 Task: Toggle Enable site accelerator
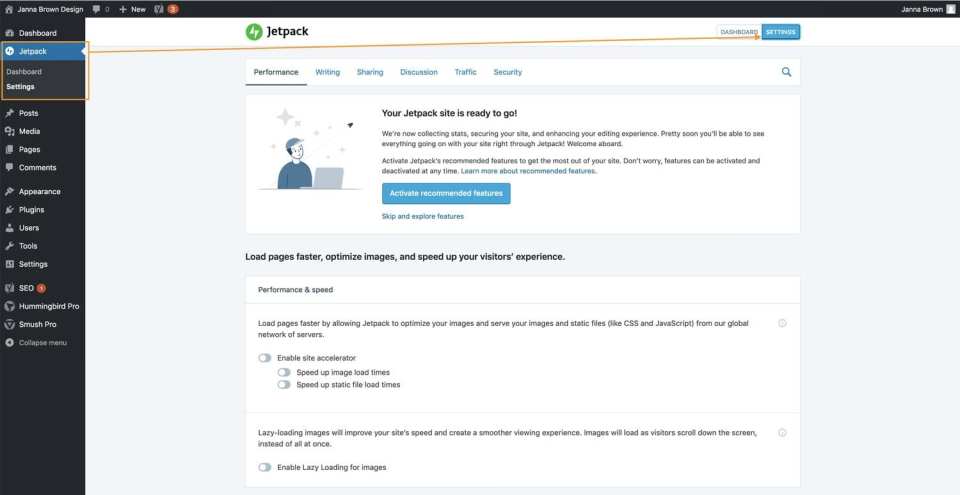coord(264,358)
